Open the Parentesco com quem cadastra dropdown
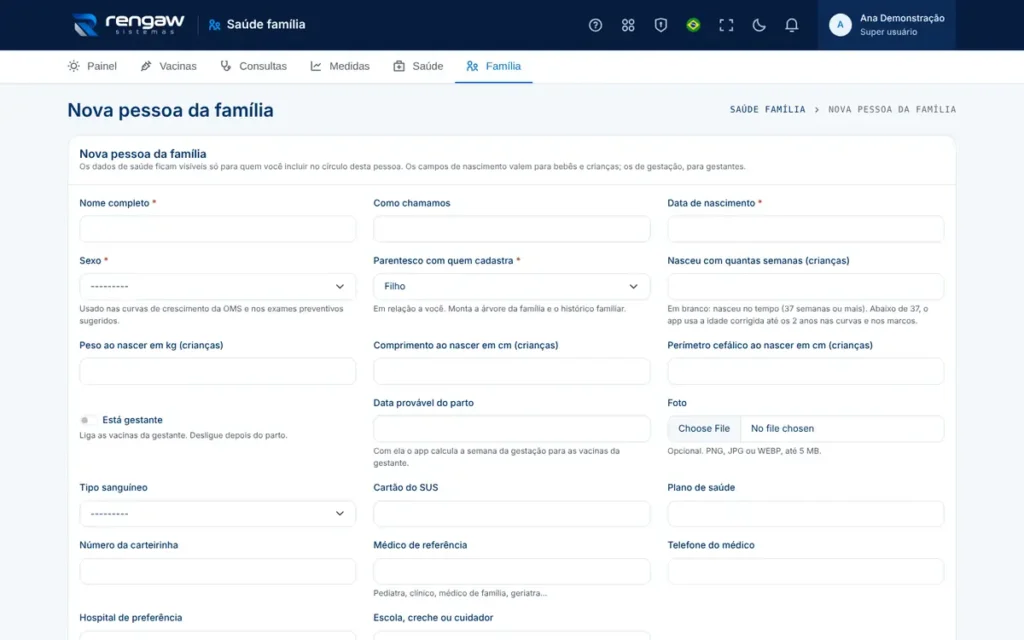 click(x=511, y=287)
